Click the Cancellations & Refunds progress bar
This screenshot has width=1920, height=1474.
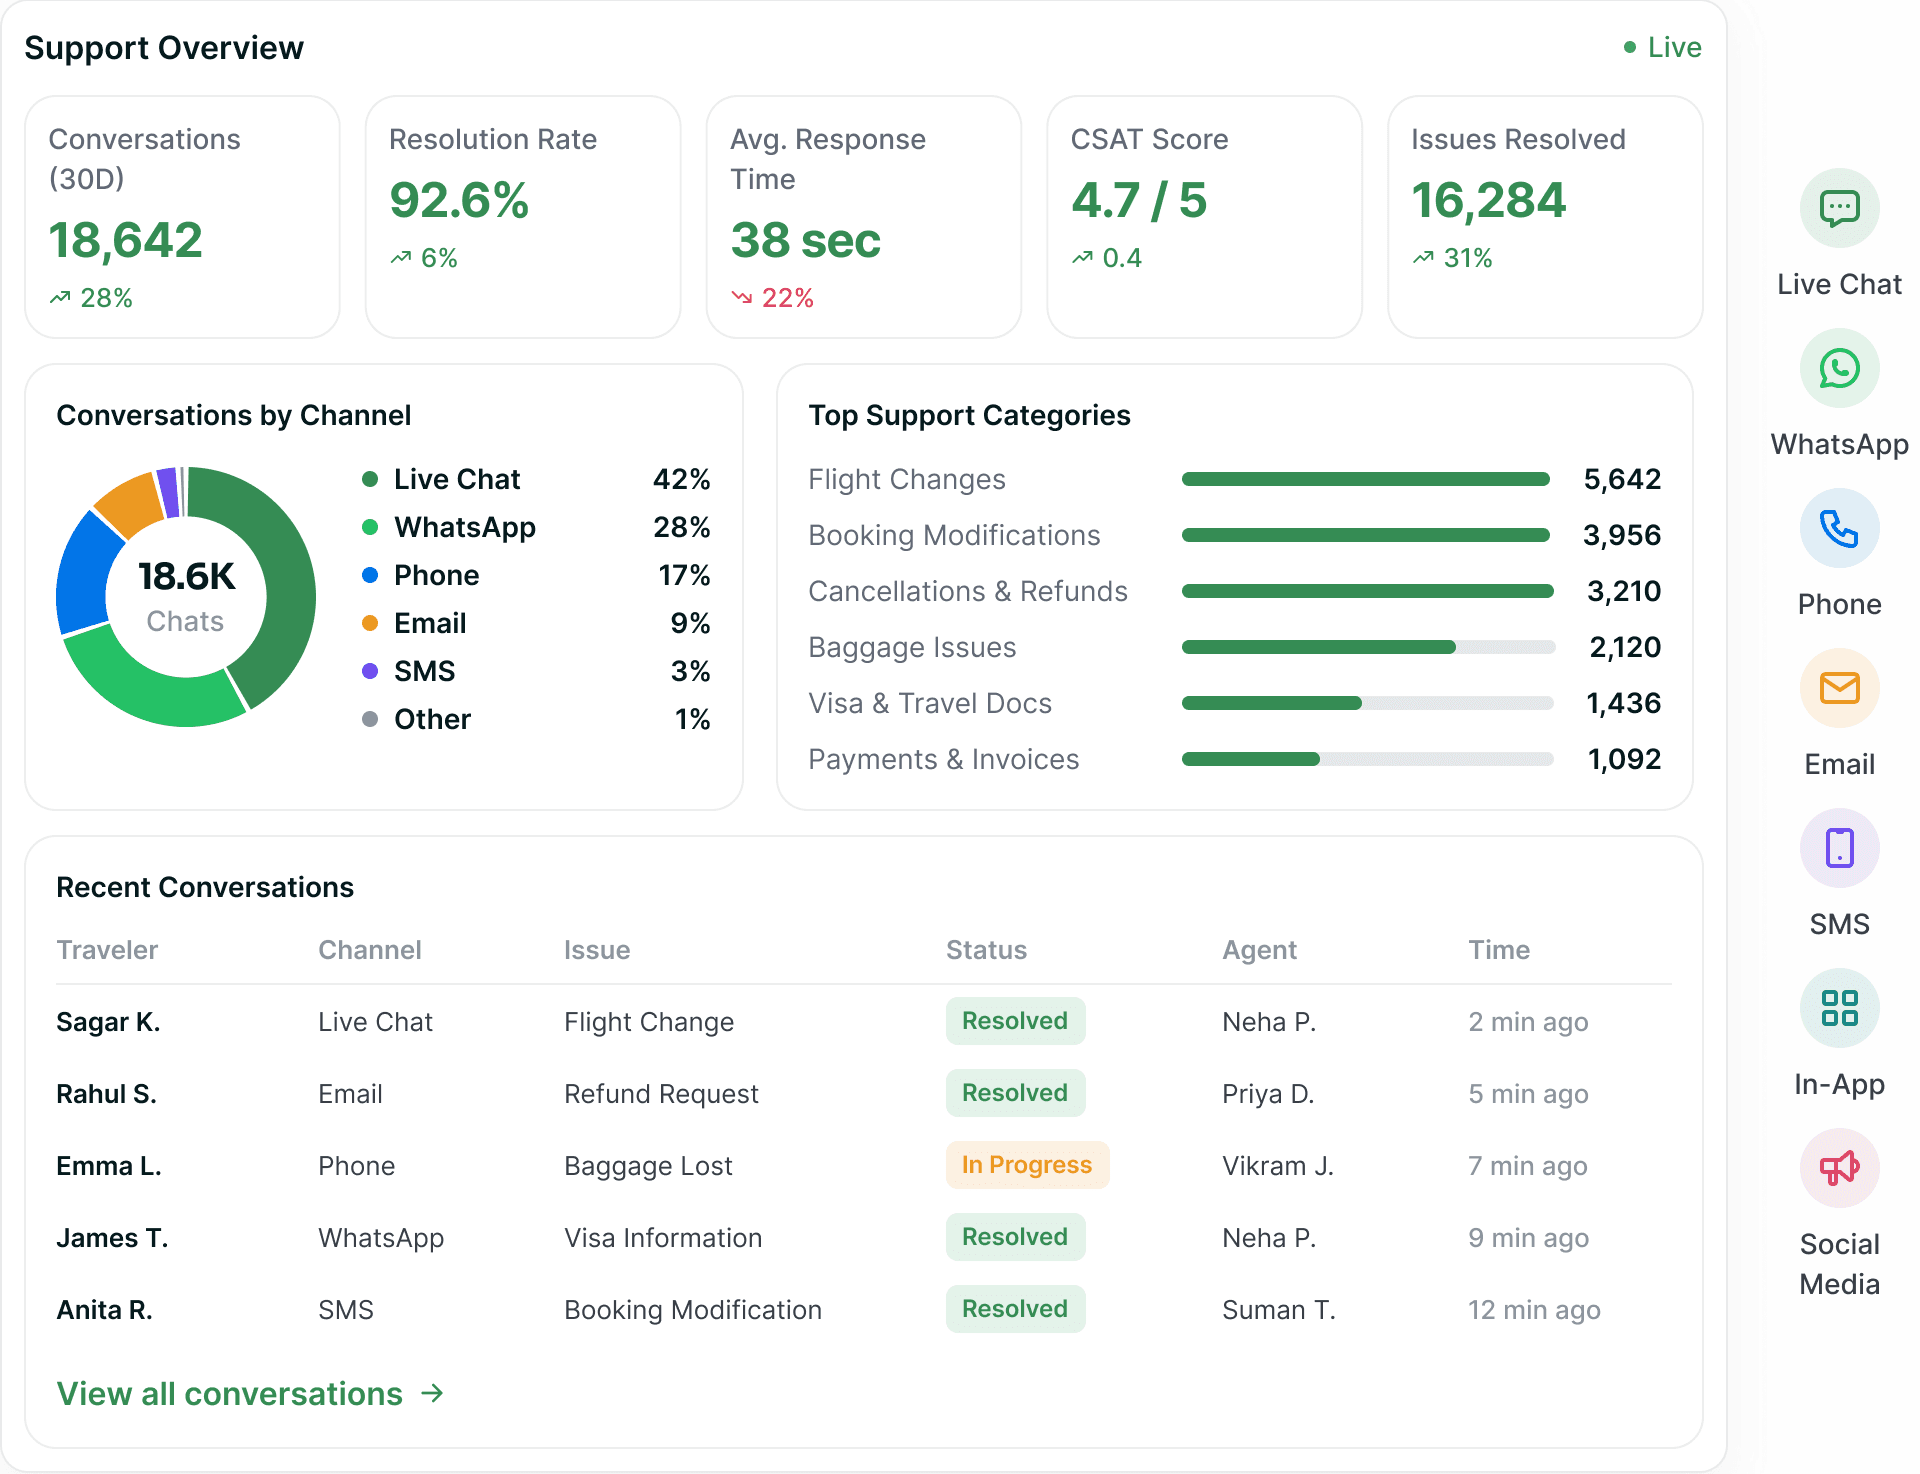point(1367,591)
